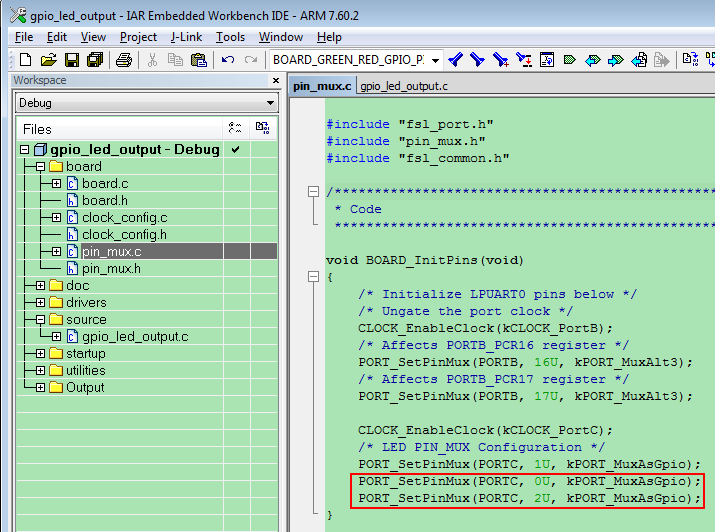
Task: Expand the gpio_led_output.c tree node
Action: point(56,336)
